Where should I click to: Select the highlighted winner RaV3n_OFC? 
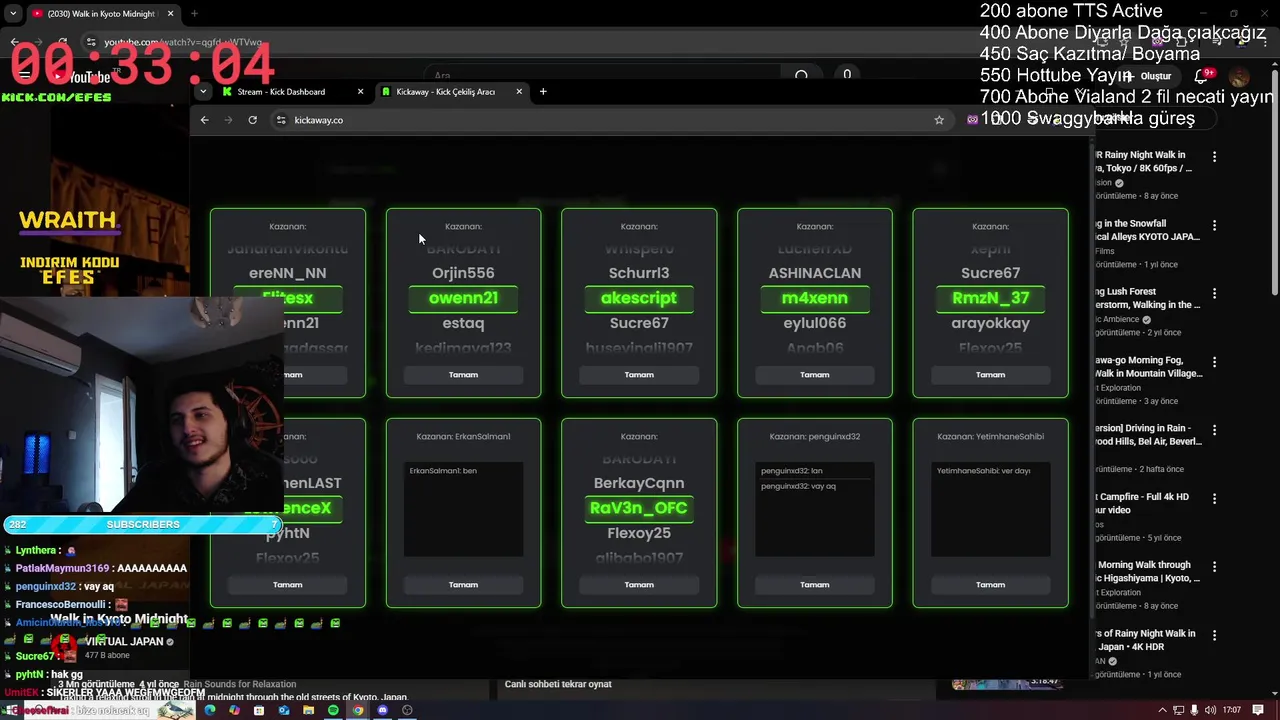639,508
